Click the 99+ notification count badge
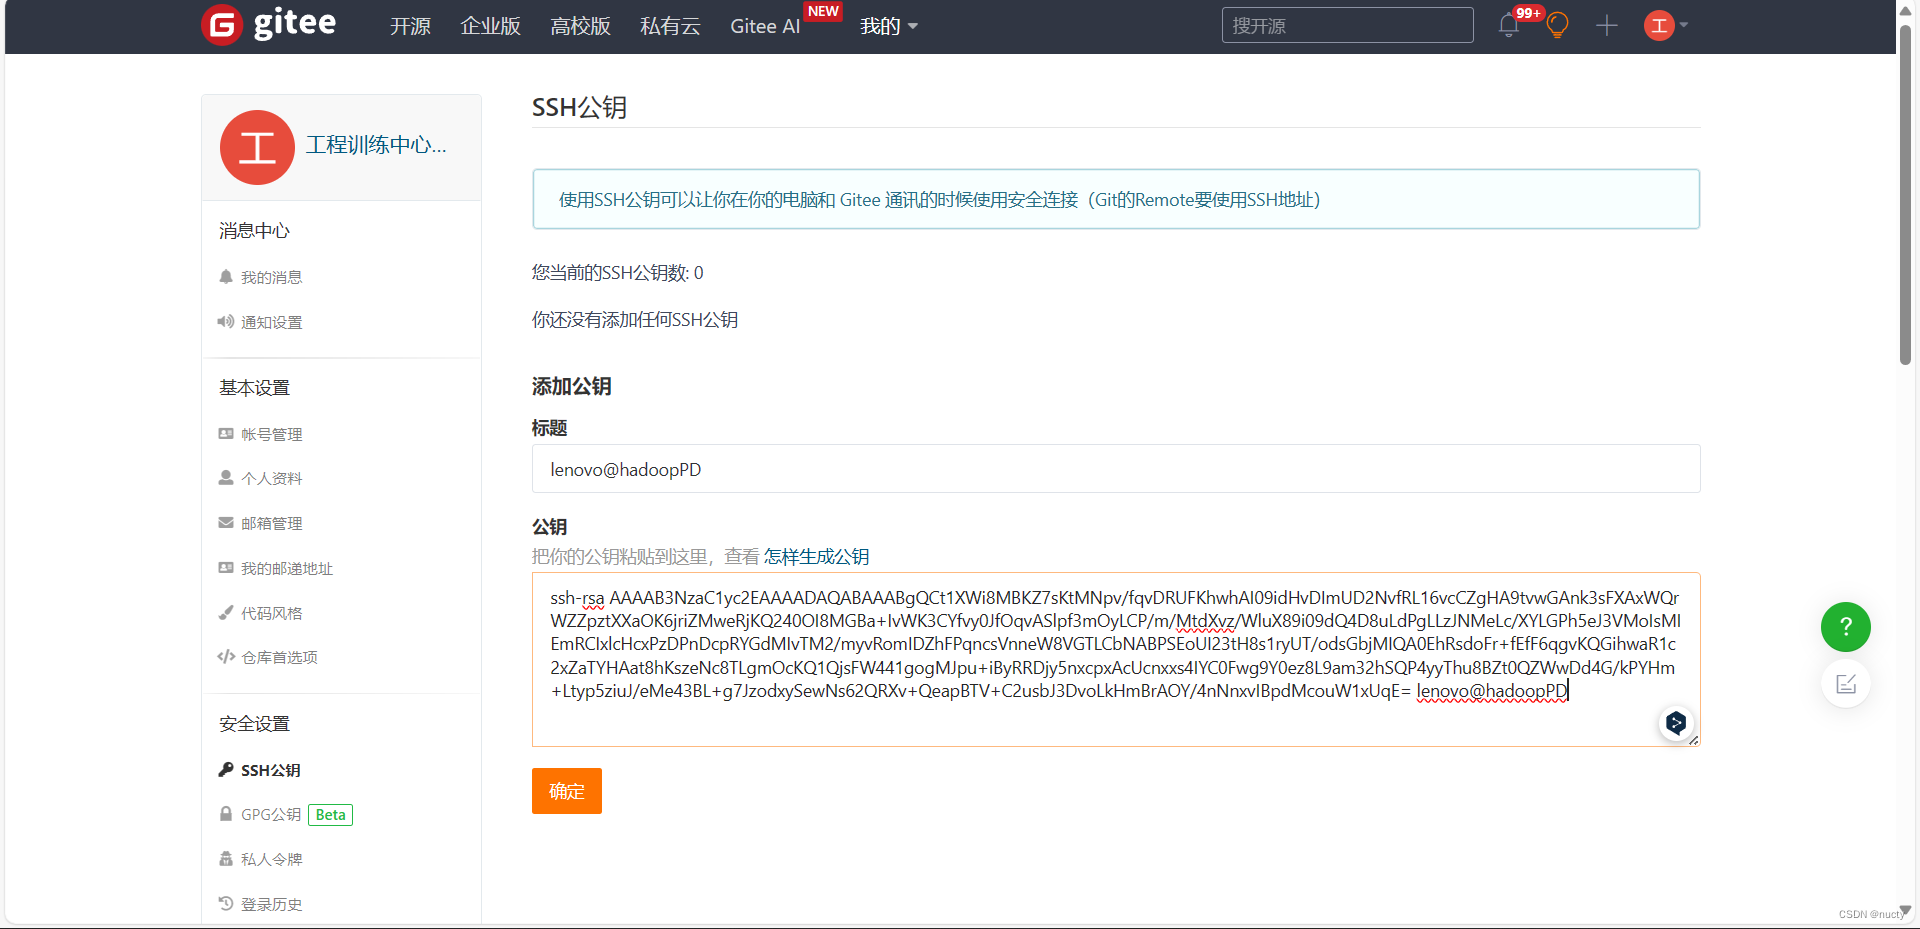This screenshot has height=929, width=1920. 1528,13
